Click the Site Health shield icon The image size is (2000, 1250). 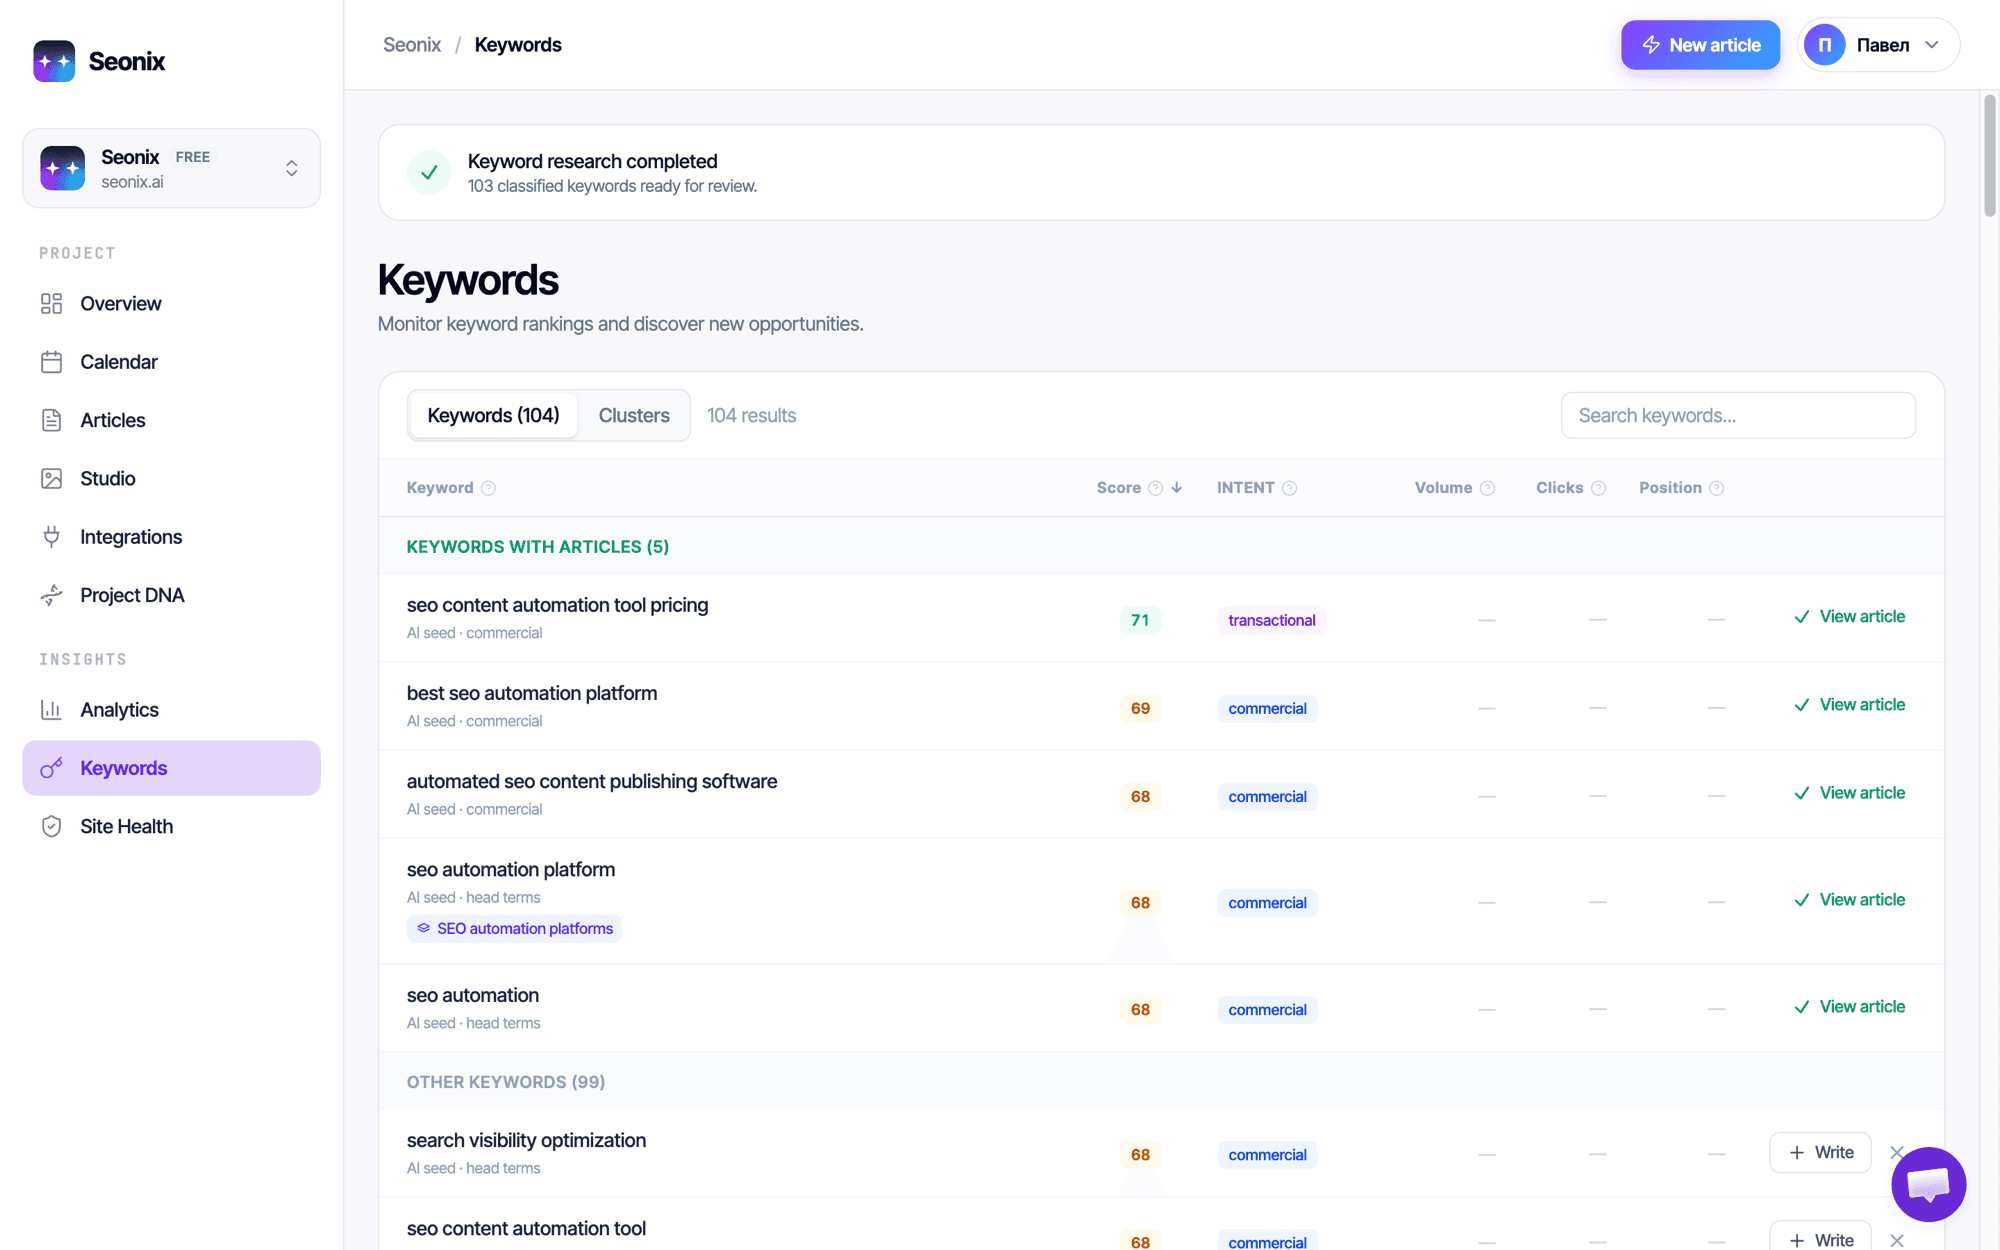[x=51, y=827]
